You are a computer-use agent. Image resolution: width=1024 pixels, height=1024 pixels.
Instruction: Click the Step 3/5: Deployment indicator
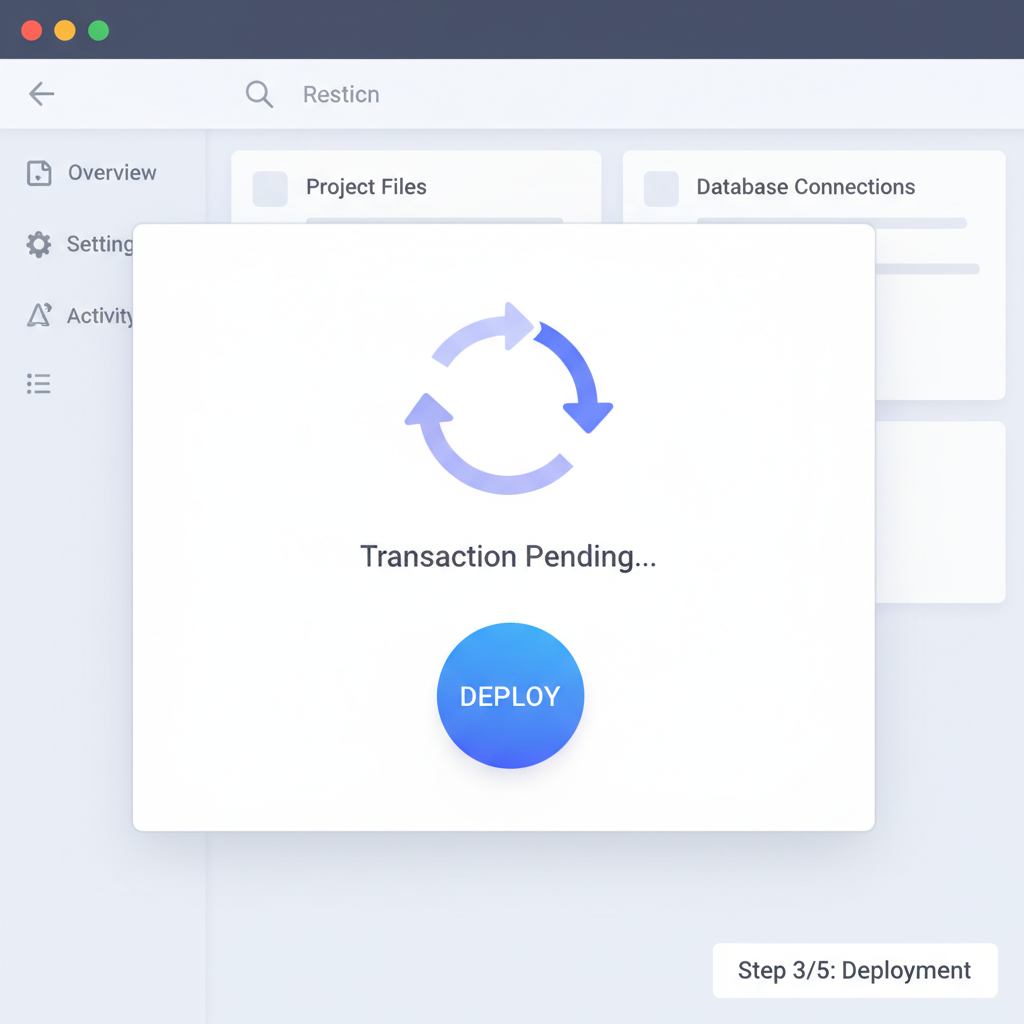[854, 970]
